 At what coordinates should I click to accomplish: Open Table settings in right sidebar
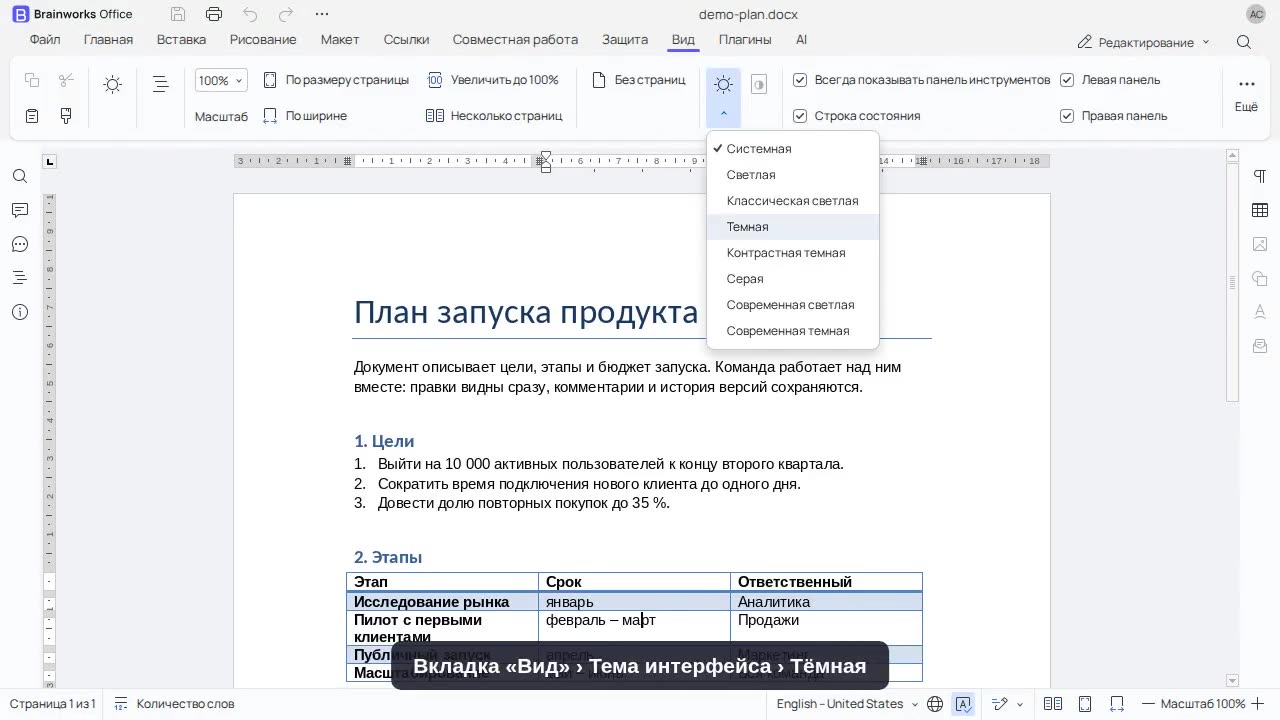(1260, 210)
